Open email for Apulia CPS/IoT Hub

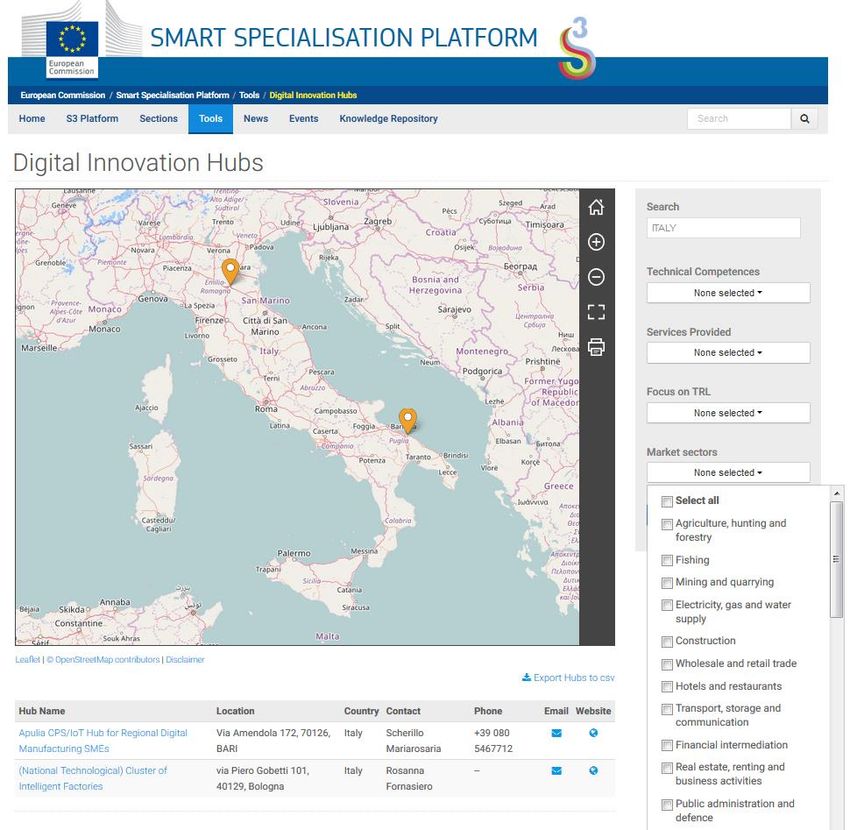point(556,733)
